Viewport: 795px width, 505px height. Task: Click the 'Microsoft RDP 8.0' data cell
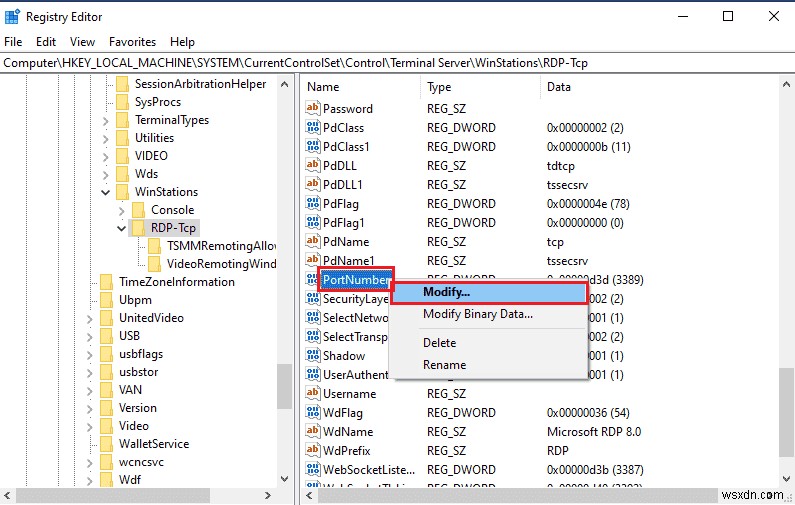tap(594, 431)
